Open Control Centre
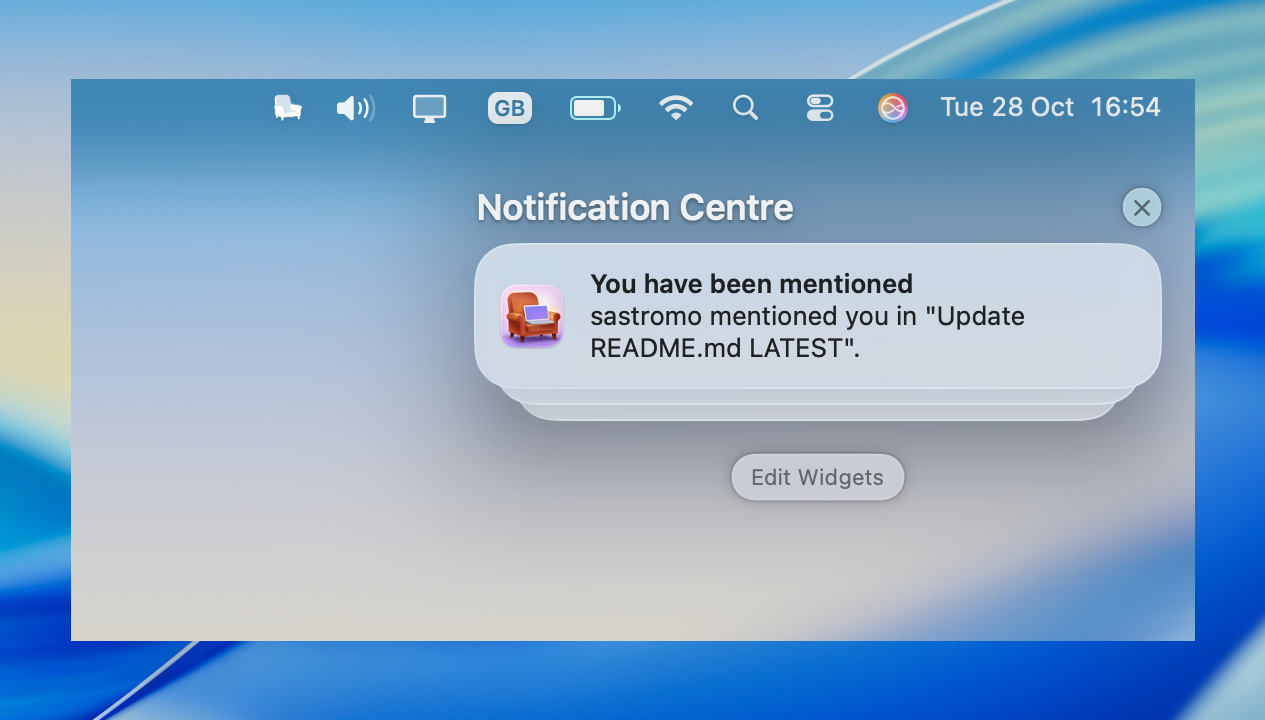Screen dimensions: 1265x720 (820, 107)
